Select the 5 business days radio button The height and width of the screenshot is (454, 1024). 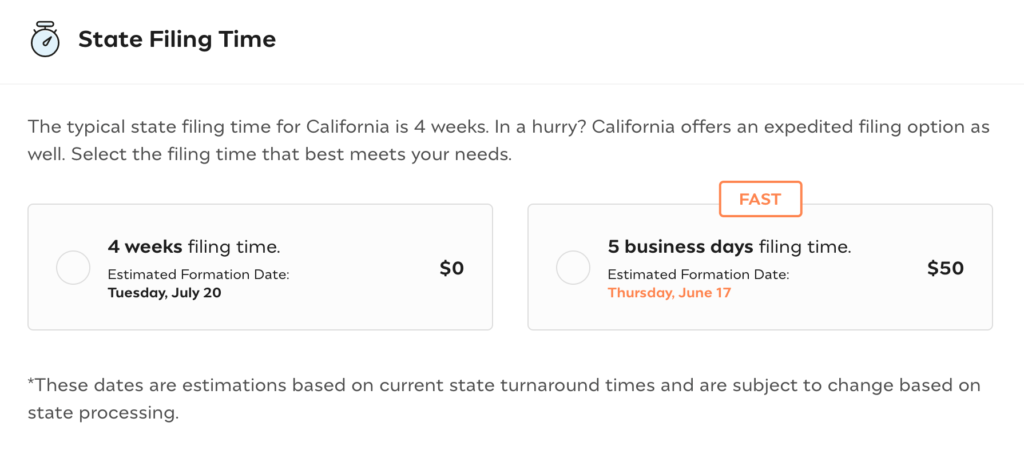coord(573,268)
